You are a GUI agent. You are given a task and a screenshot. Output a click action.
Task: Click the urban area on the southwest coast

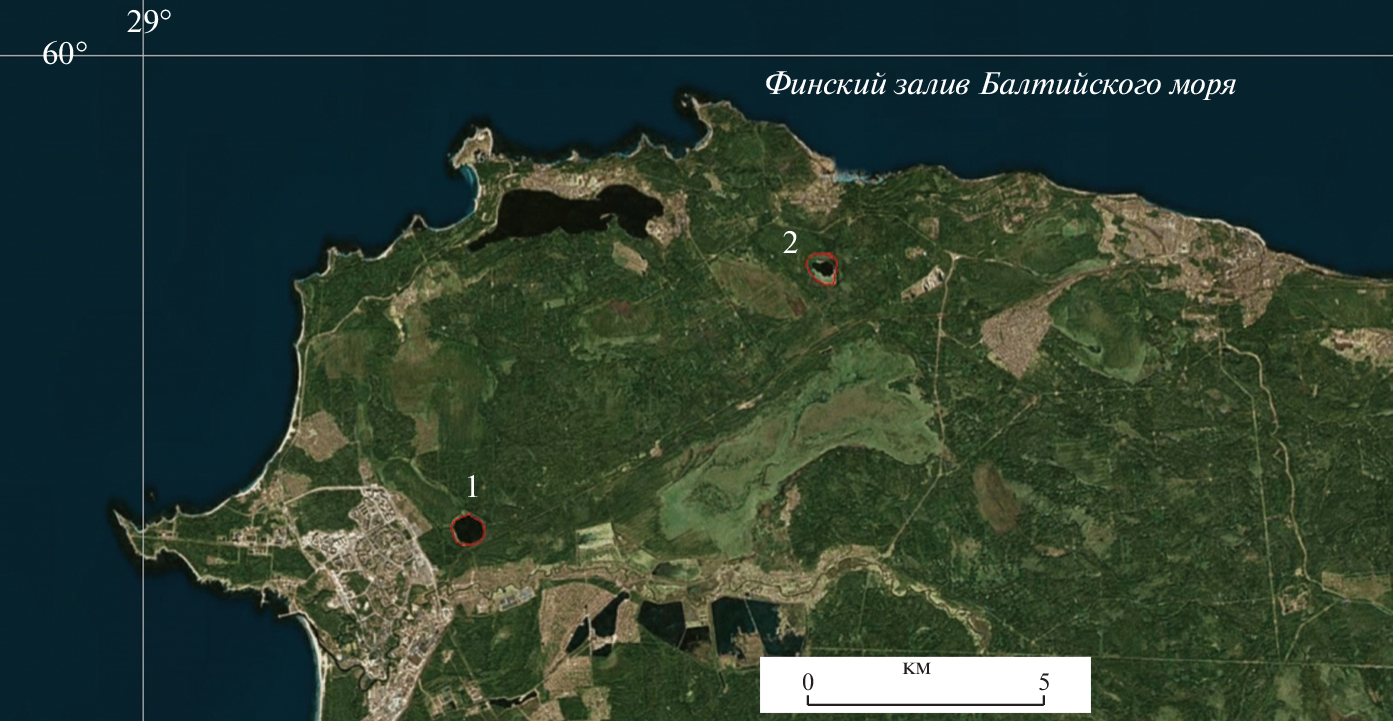click(370, 560)
